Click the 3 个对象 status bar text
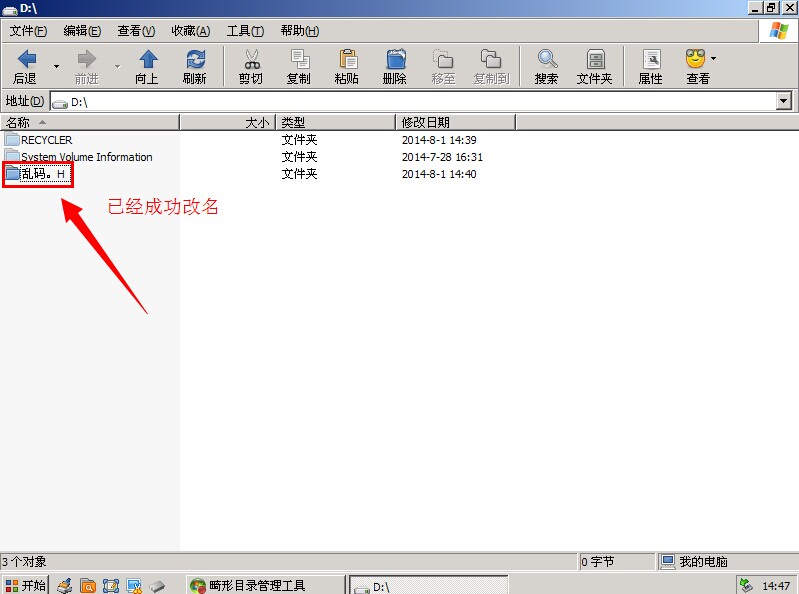This screenshot has height=594, width=799. 24,561
